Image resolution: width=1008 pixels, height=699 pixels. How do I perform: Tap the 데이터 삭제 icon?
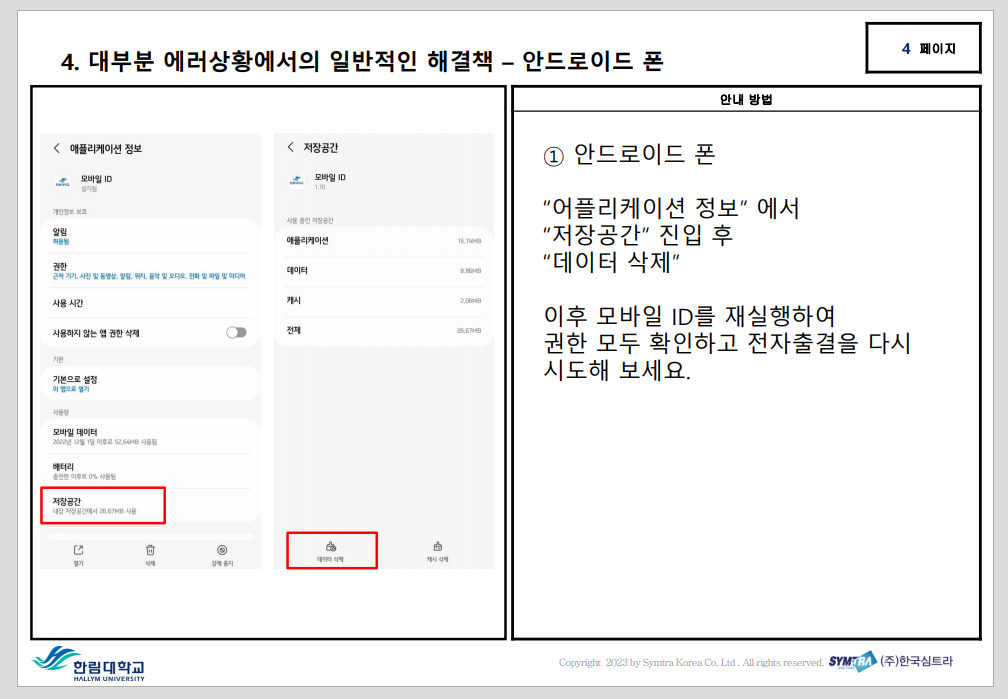(x=331, y=547)
